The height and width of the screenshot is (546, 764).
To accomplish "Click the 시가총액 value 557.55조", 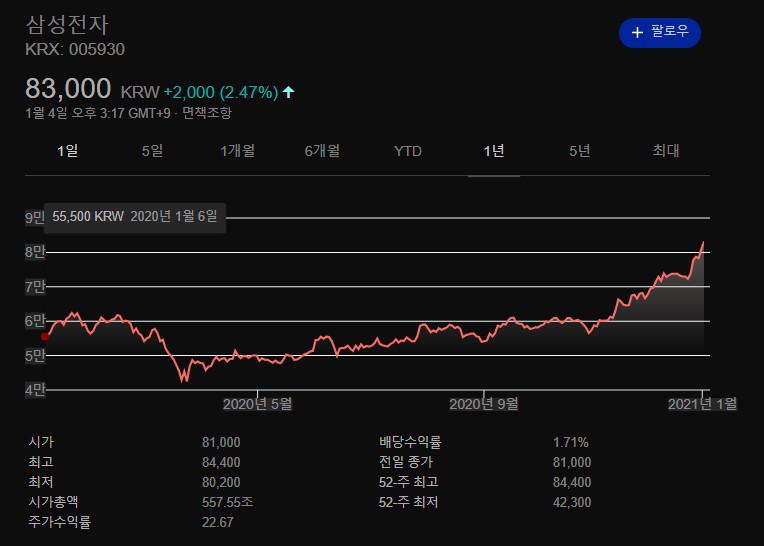I will (228, 502).
